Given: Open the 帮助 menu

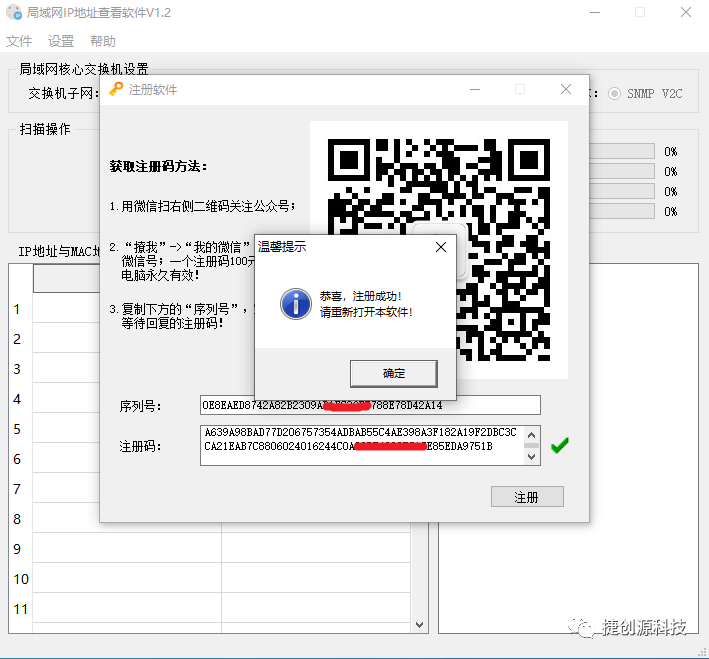Looking at the screenshot, I should 103,41.
